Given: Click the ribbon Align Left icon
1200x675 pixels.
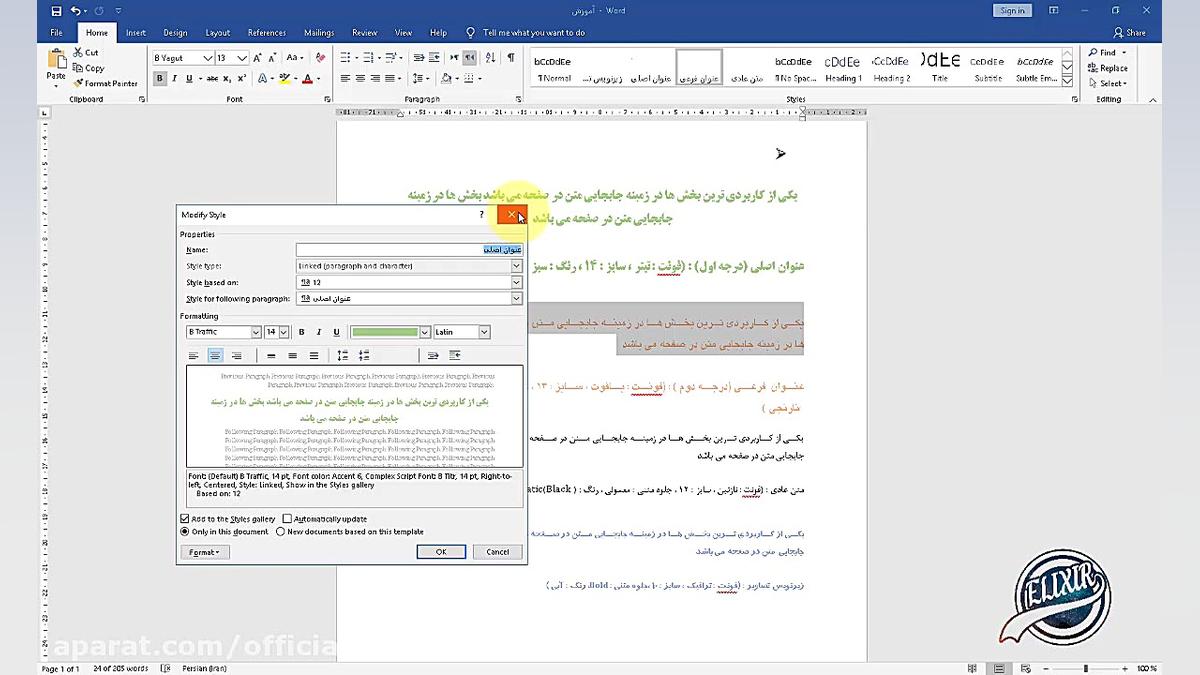Looking at the screenshot, I should click(346, 78).
